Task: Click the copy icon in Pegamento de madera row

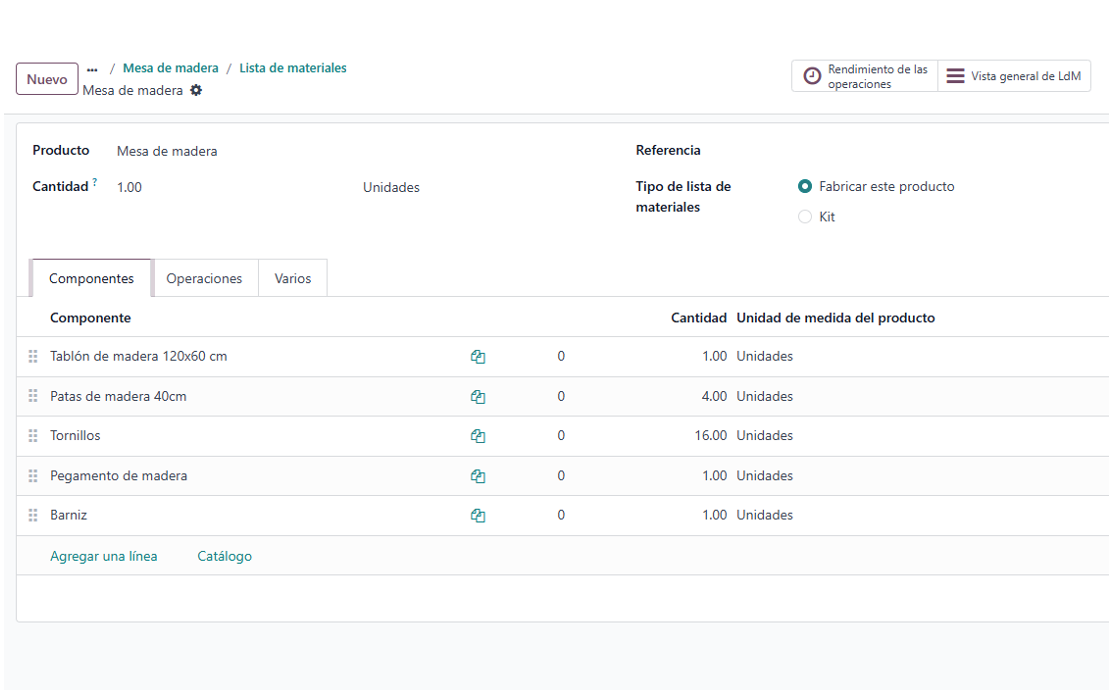Action: pyautogui.click(x=478, y=476)
